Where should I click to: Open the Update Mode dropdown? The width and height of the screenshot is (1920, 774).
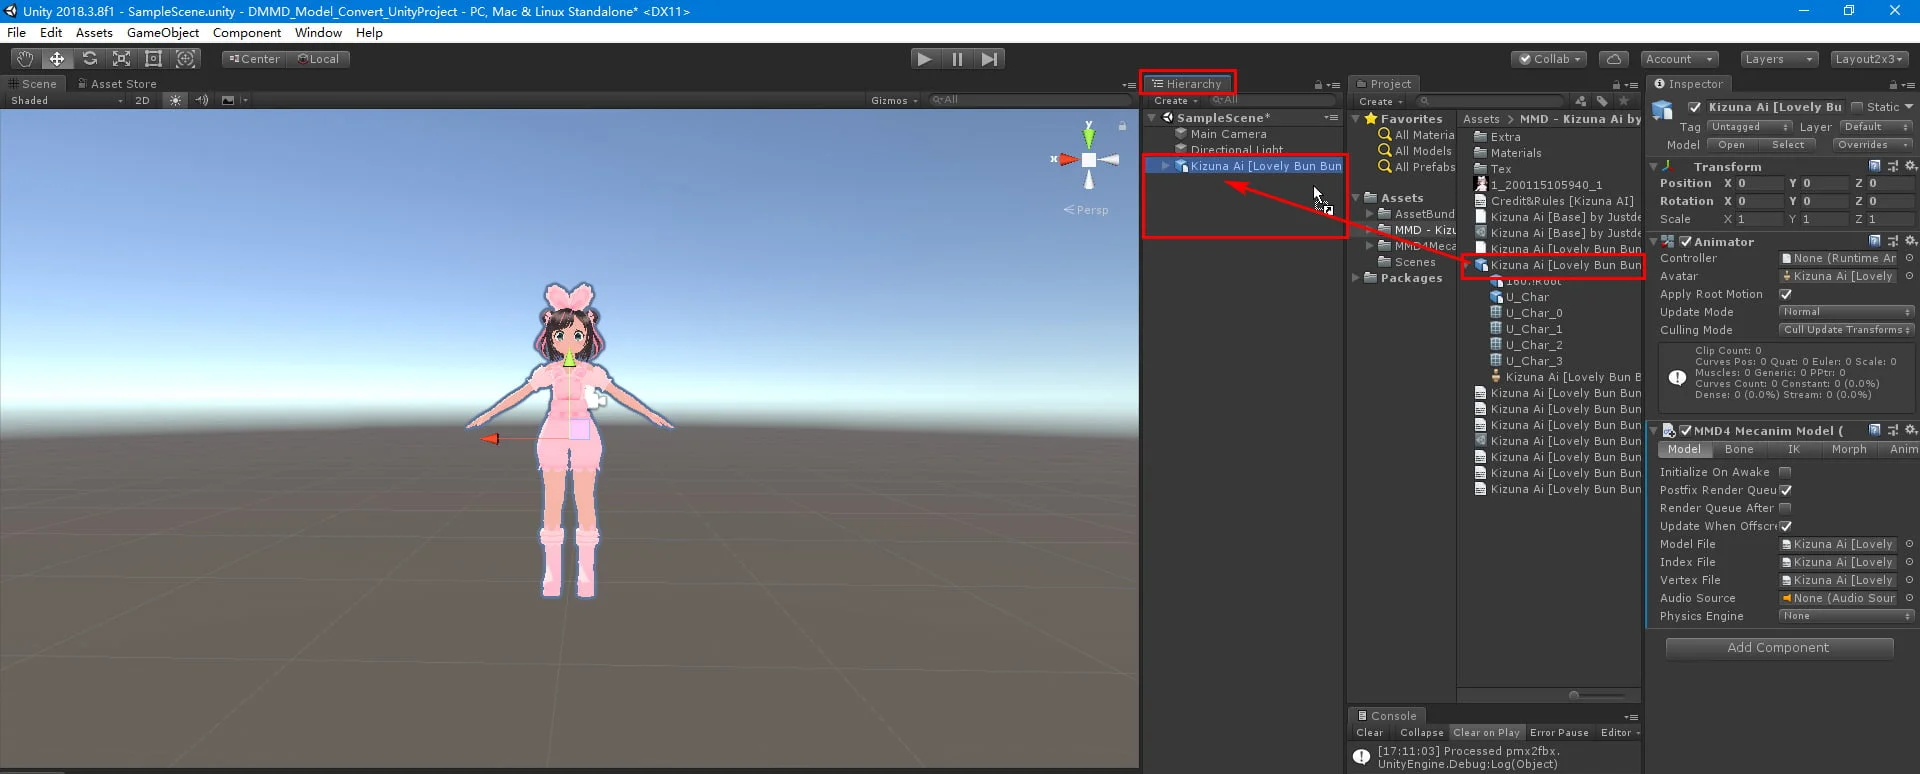tap(1845, 312)
